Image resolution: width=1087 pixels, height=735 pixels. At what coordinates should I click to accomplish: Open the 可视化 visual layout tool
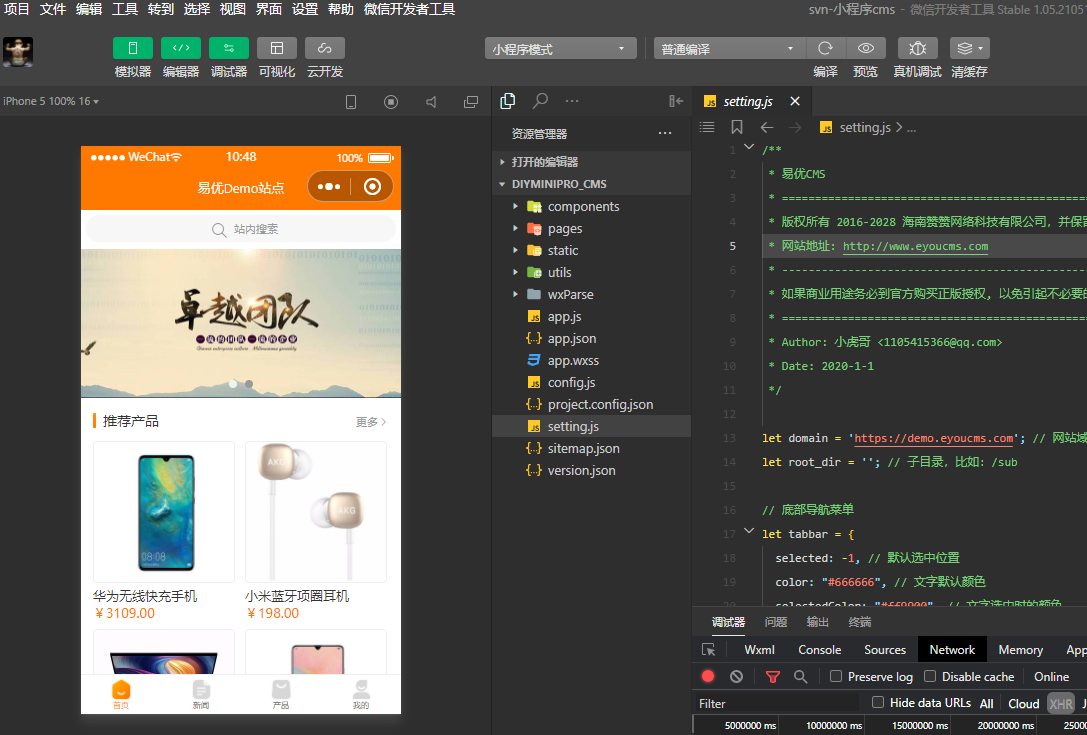[277, 49]
